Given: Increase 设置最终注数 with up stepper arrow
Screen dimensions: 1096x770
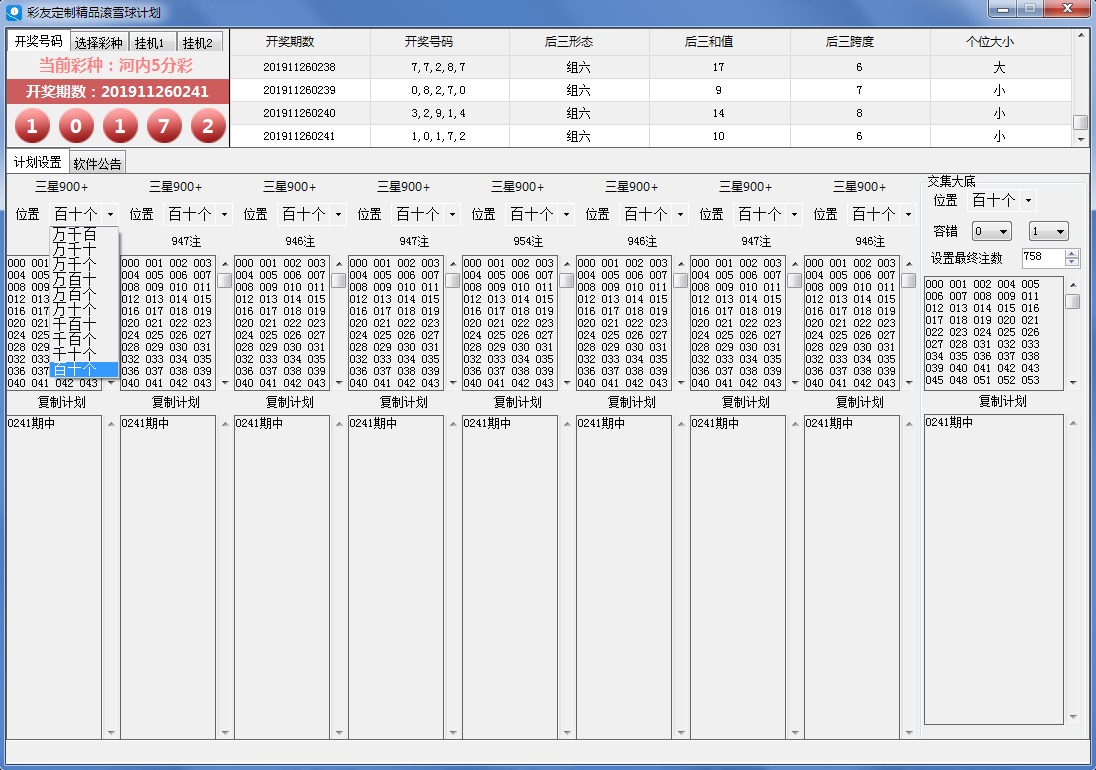Looking at the screenshot, I should click(1072, 254).
